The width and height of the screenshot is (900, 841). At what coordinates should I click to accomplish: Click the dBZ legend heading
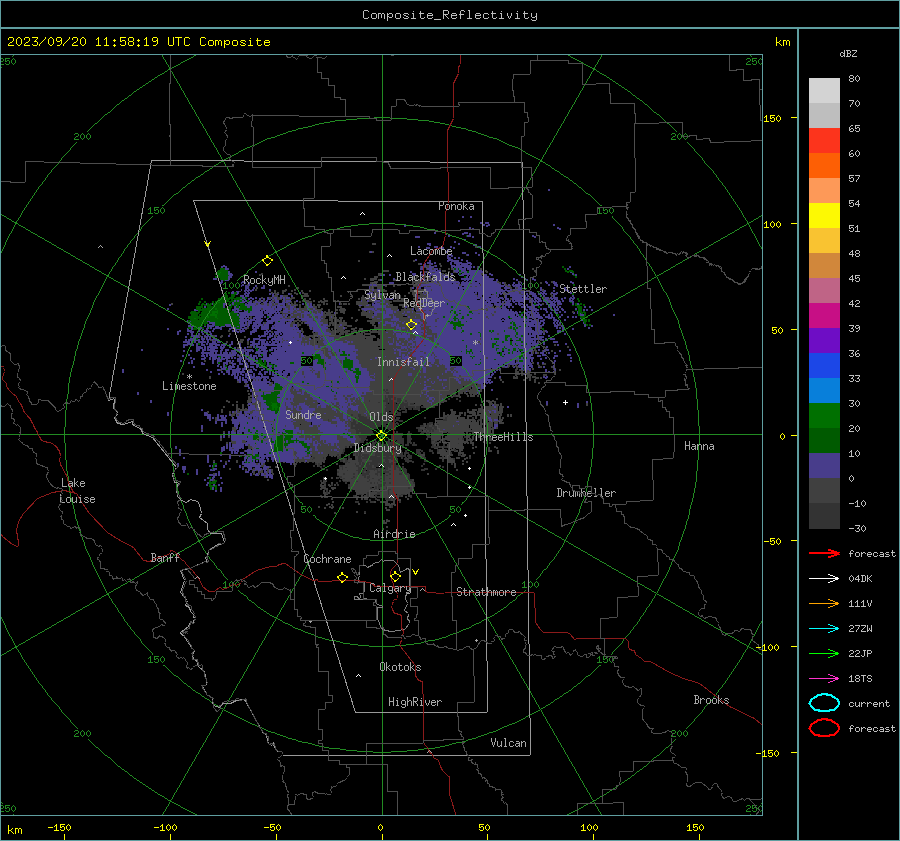(848, 53)
